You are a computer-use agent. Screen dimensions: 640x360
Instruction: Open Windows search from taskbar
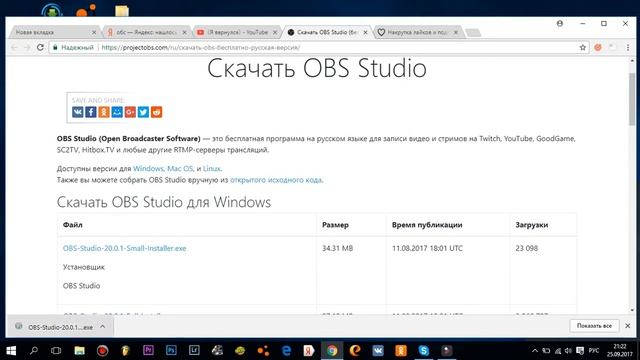tap(34, 350)
